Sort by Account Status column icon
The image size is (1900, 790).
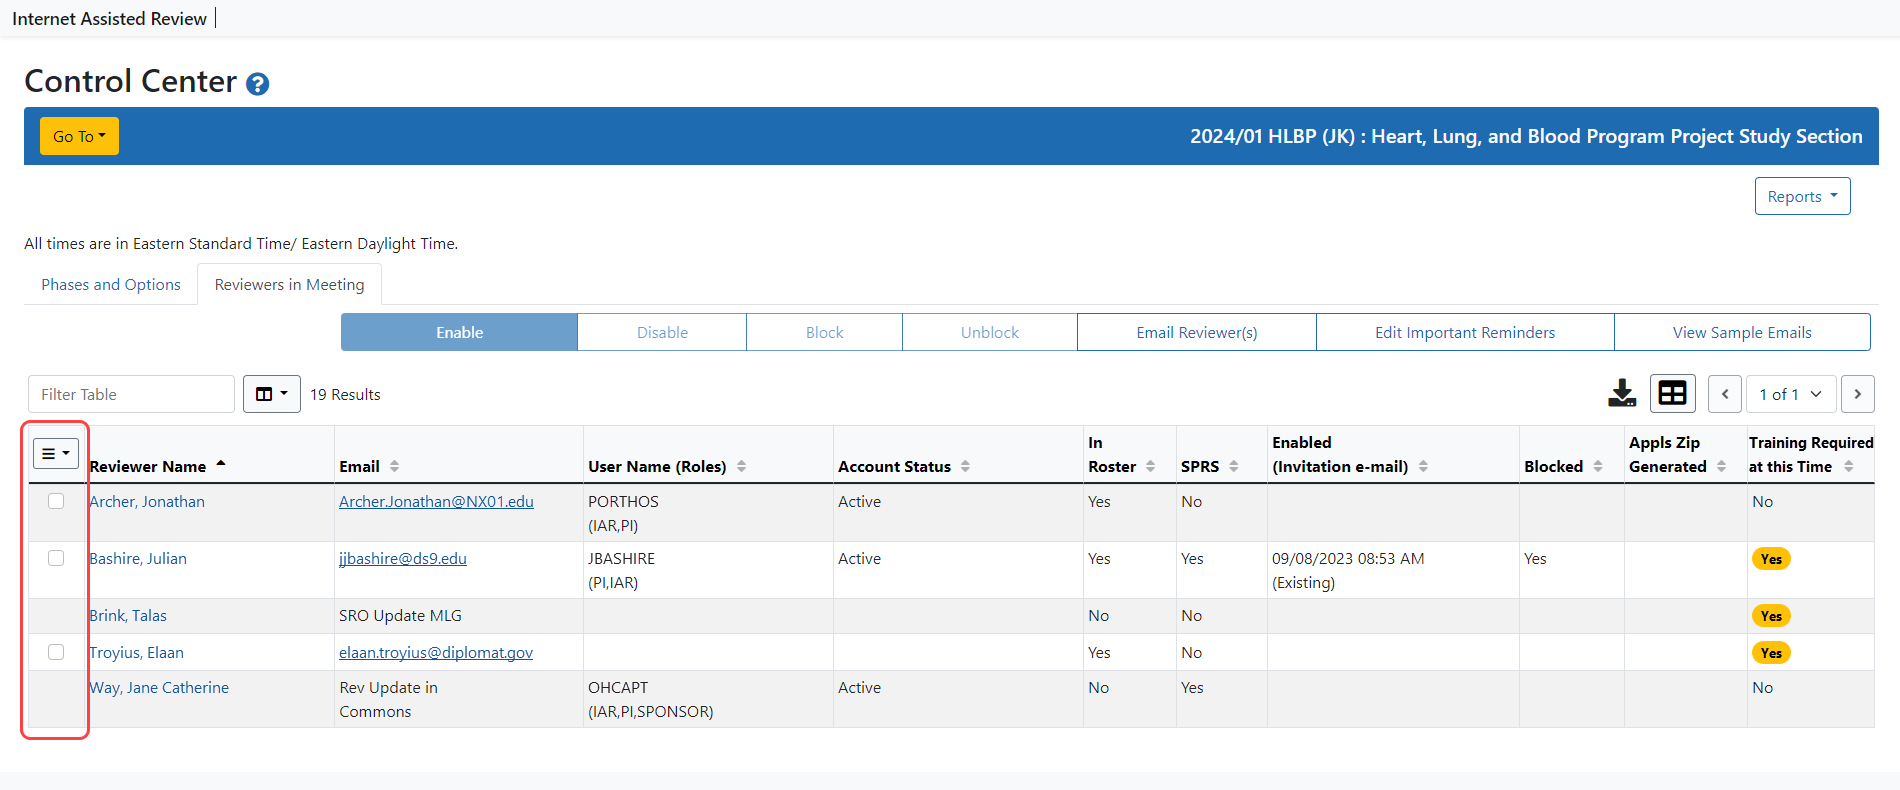pos(965,467)
